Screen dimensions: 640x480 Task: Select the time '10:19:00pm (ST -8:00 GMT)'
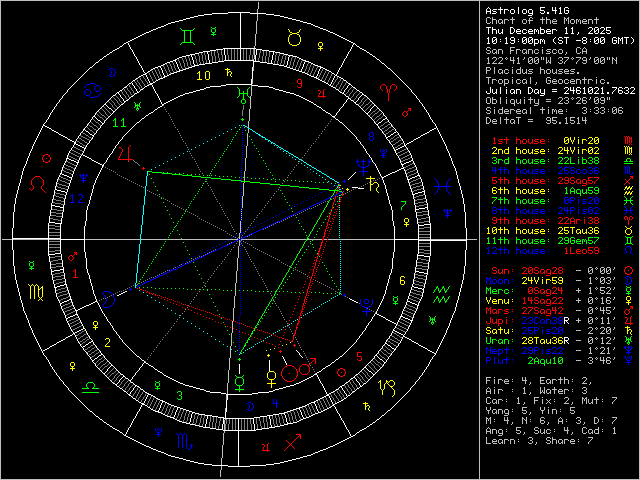click(560, 41)
